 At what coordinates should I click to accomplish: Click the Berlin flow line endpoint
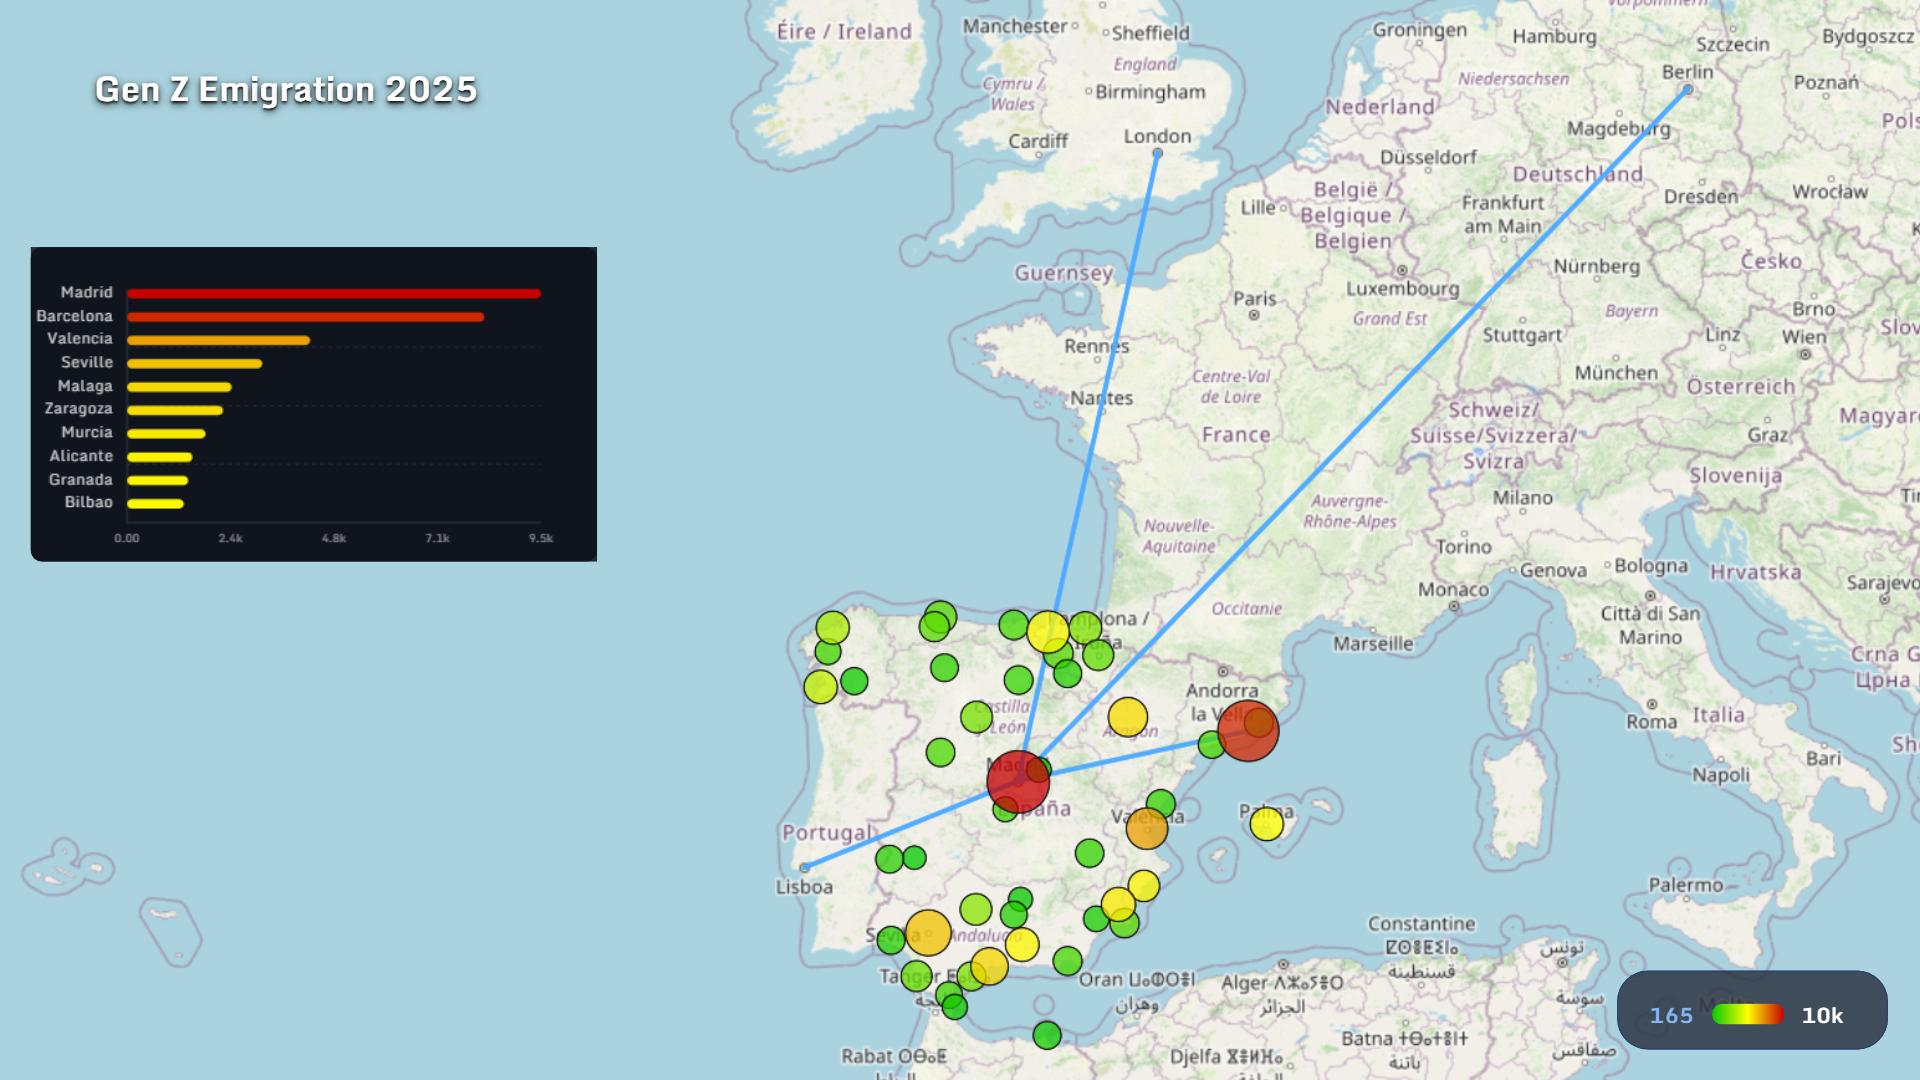1688,90
